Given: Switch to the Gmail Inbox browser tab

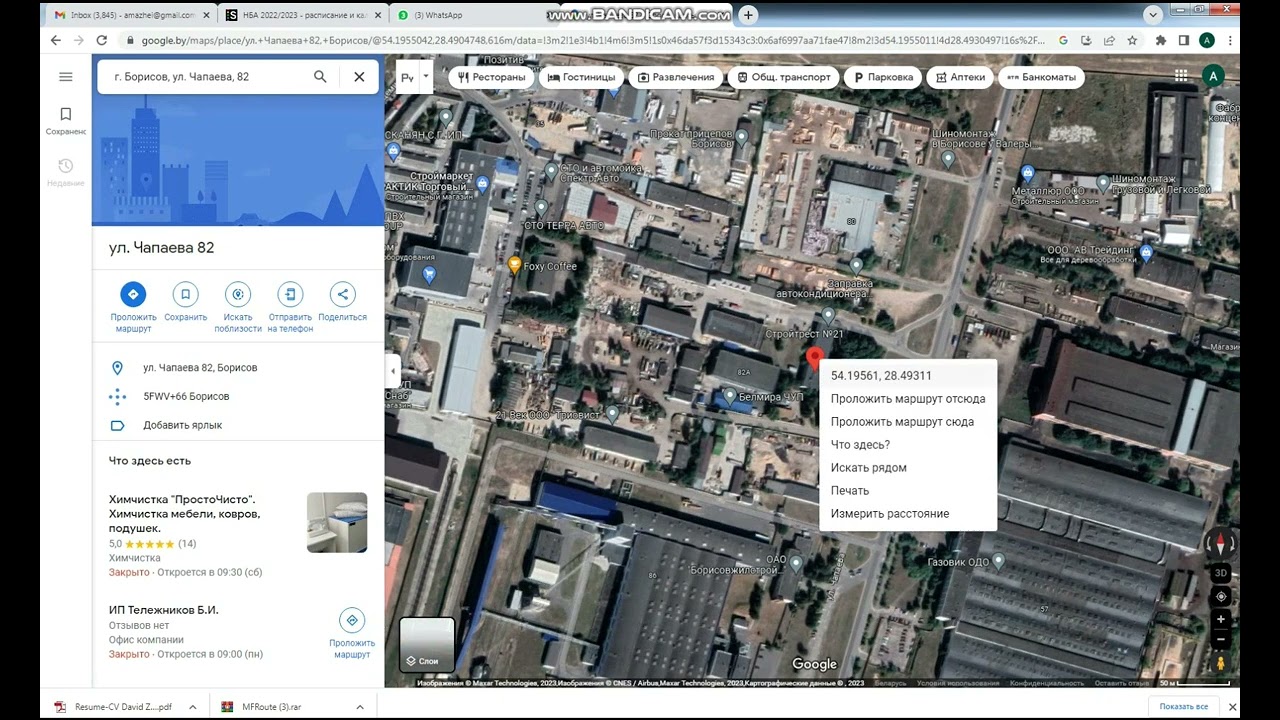Looking at the screenshot, I should coord(131,15).
